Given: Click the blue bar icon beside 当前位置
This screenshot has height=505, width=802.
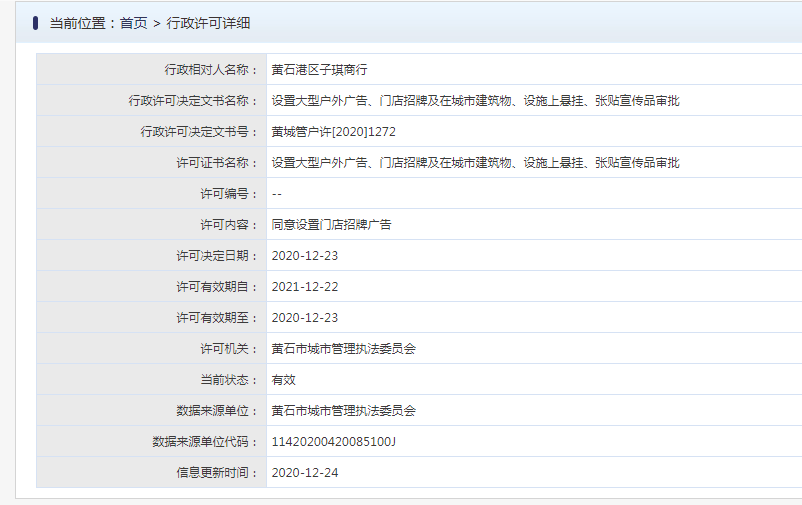Looking at the screenshot, I should click(35, 23).
